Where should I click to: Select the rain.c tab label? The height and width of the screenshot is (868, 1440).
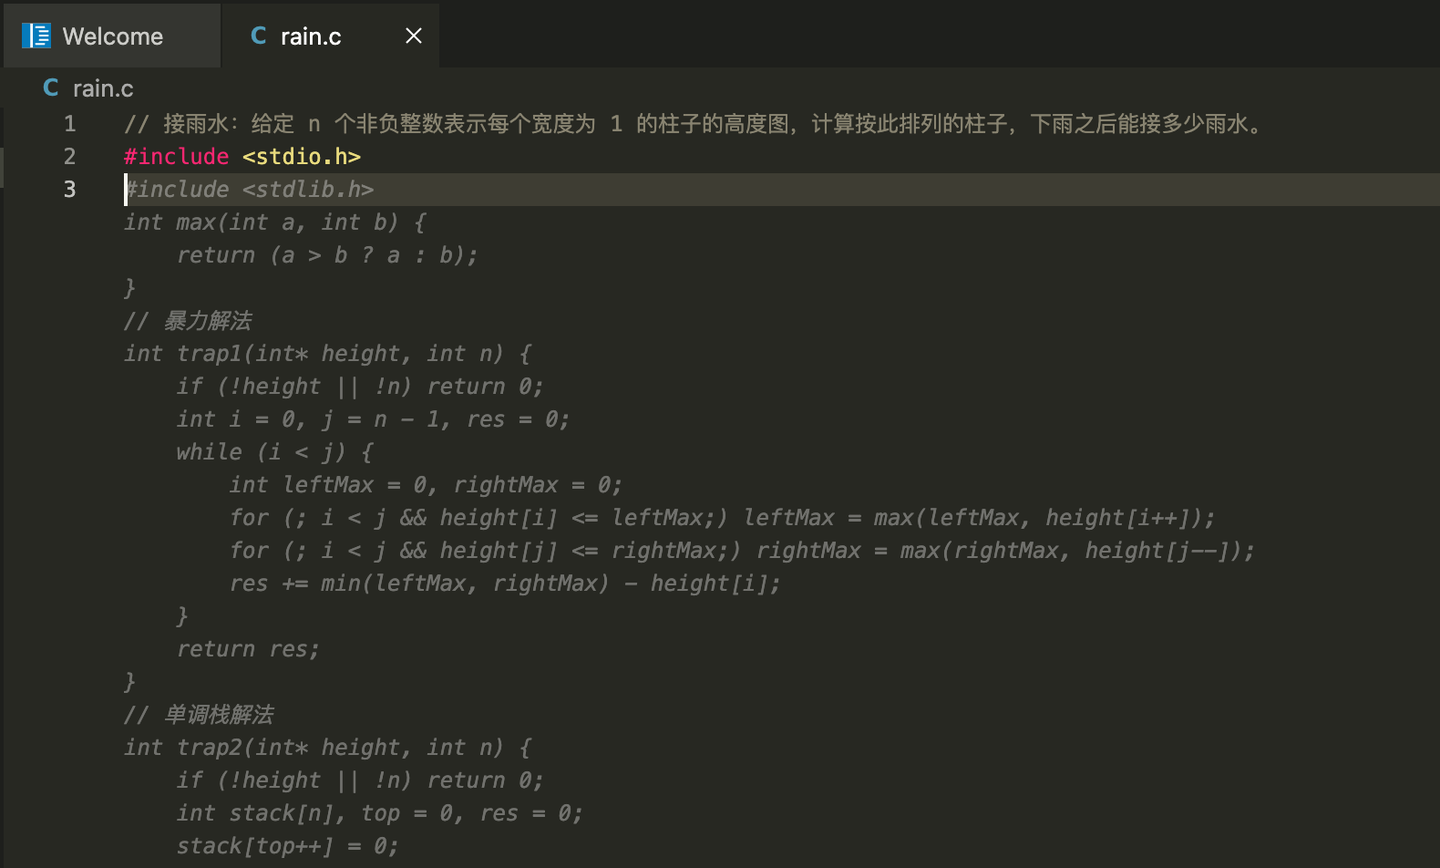[x=310, y=36]
